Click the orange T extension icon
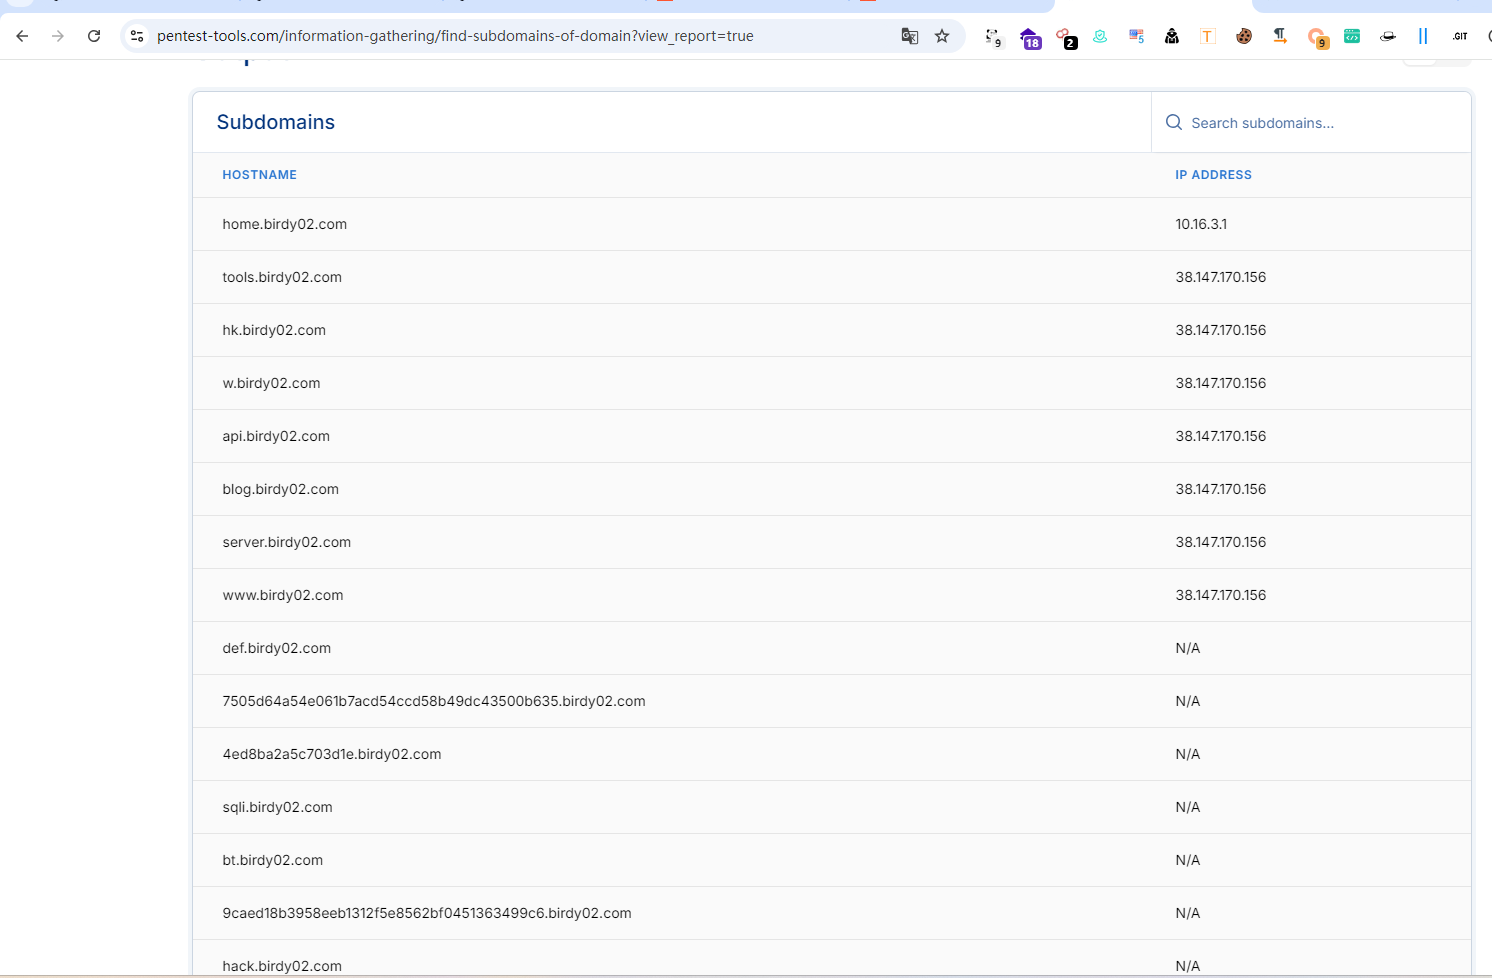Viewport: 1492px width, 978px height. [x=1207, y=36]
